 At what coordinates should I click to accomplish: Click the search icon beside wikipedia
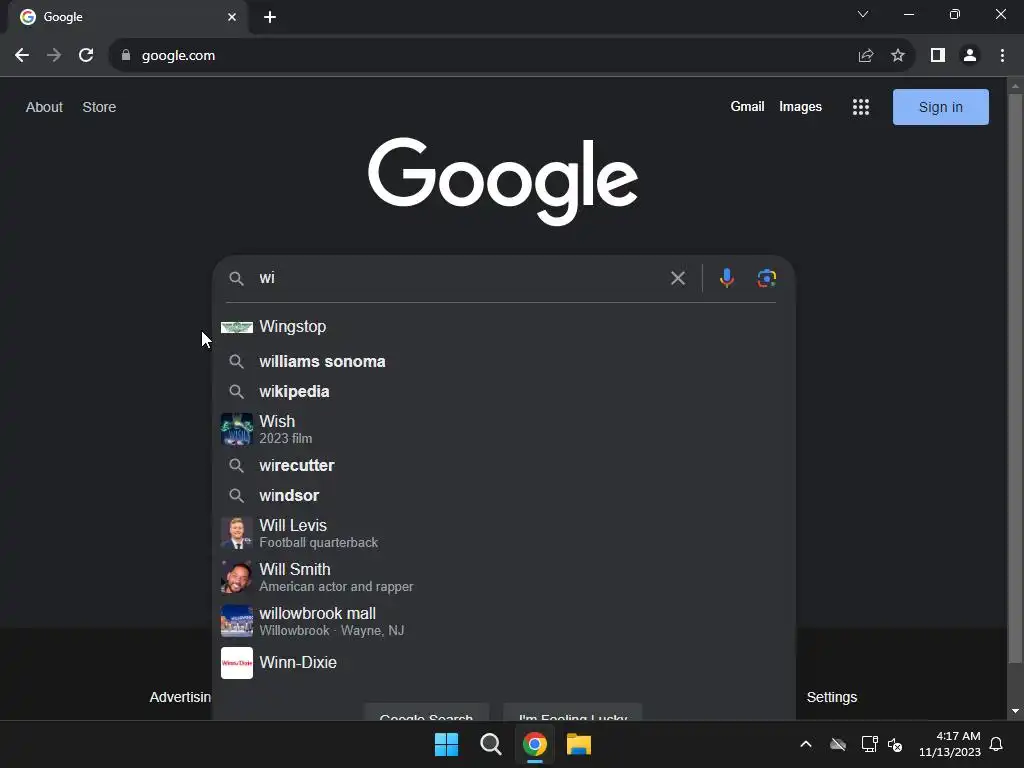(x=236, y=391)
